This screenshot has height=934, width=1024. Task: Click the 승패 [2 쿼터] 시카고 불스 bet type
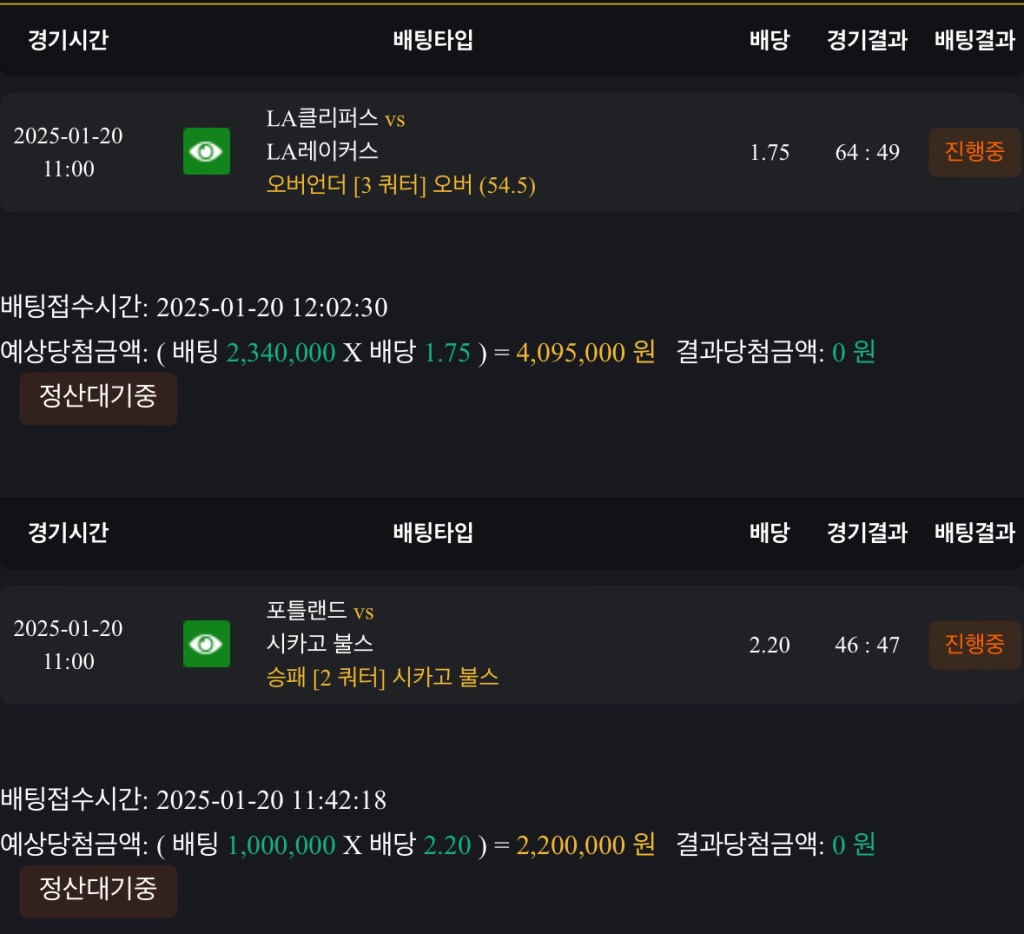click(382, 678)
